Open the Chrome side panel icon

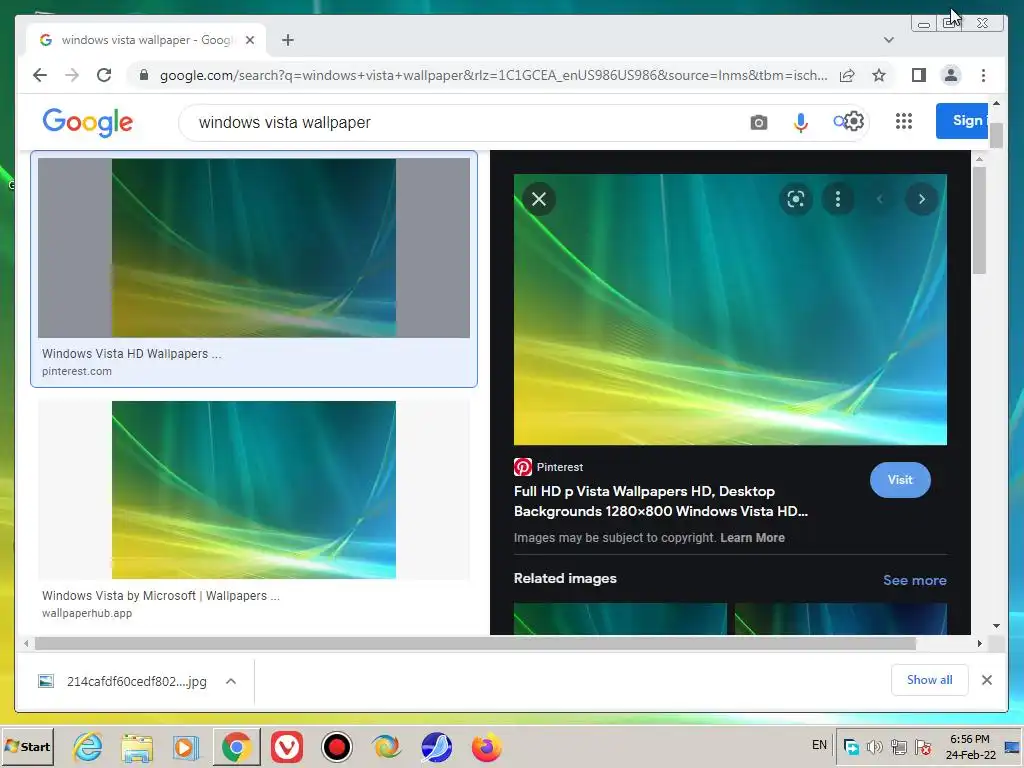click(x=919, y=75)
